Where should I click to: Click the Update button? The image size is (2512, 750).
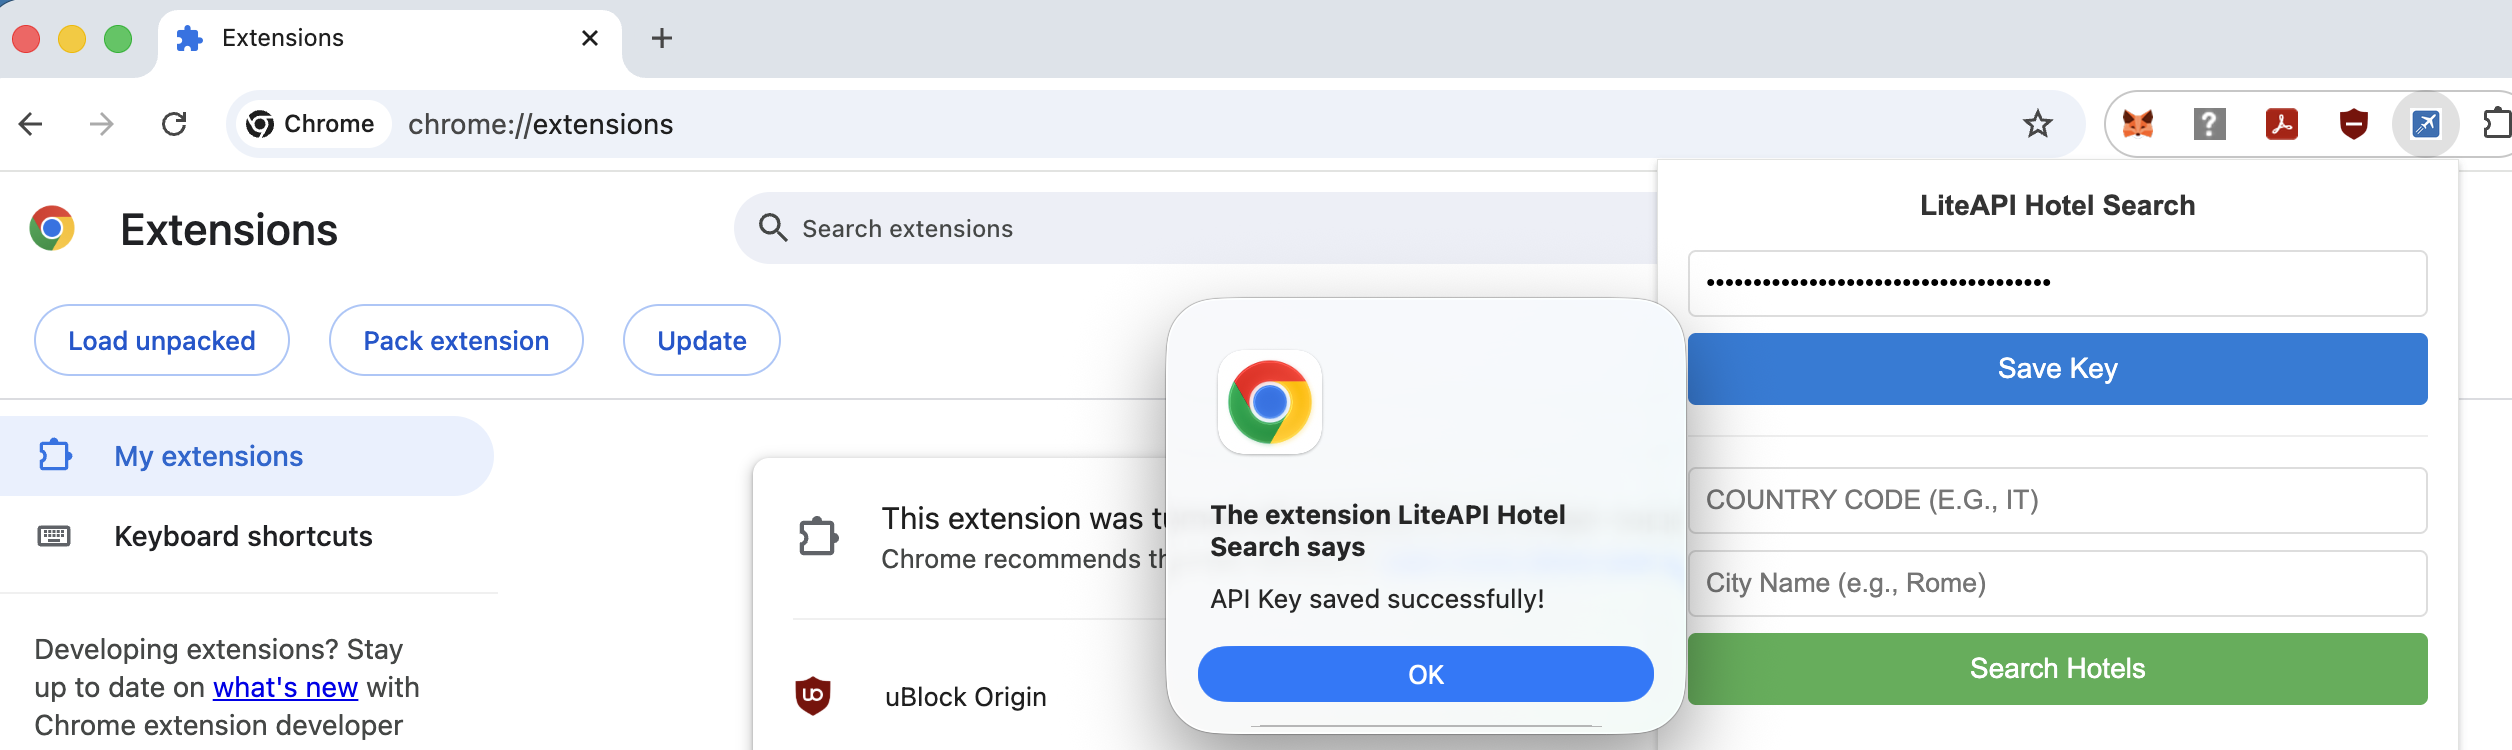coord(702,340)
